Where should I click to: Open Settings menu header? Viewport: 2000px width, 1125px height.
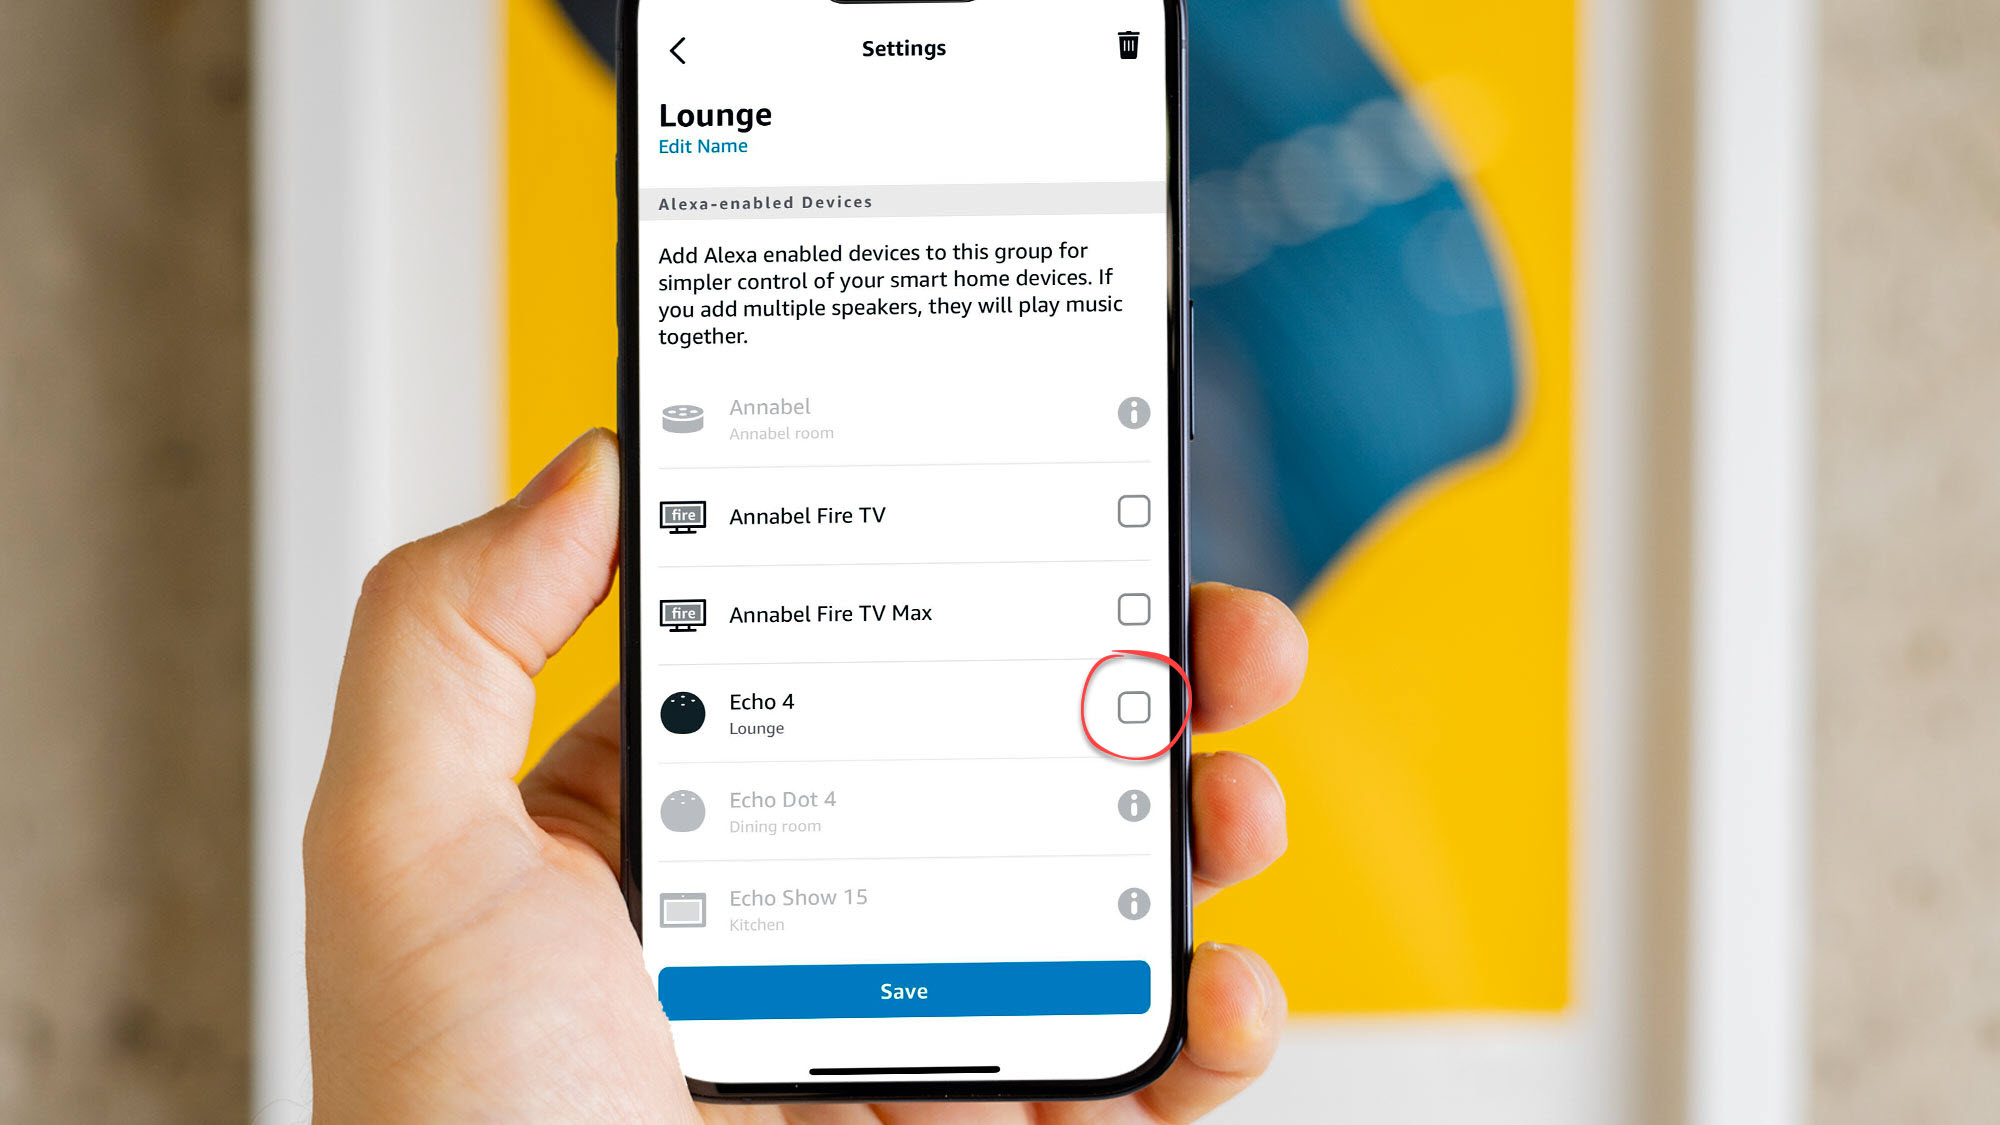coord(902,48)
